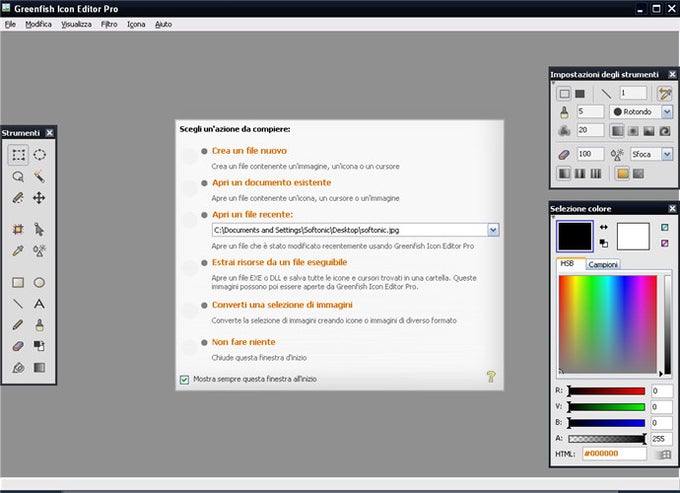The width and height of the screenshot is (680, 493).
Task: Click the magenta inverted color icon
Action: click(664, 243)
